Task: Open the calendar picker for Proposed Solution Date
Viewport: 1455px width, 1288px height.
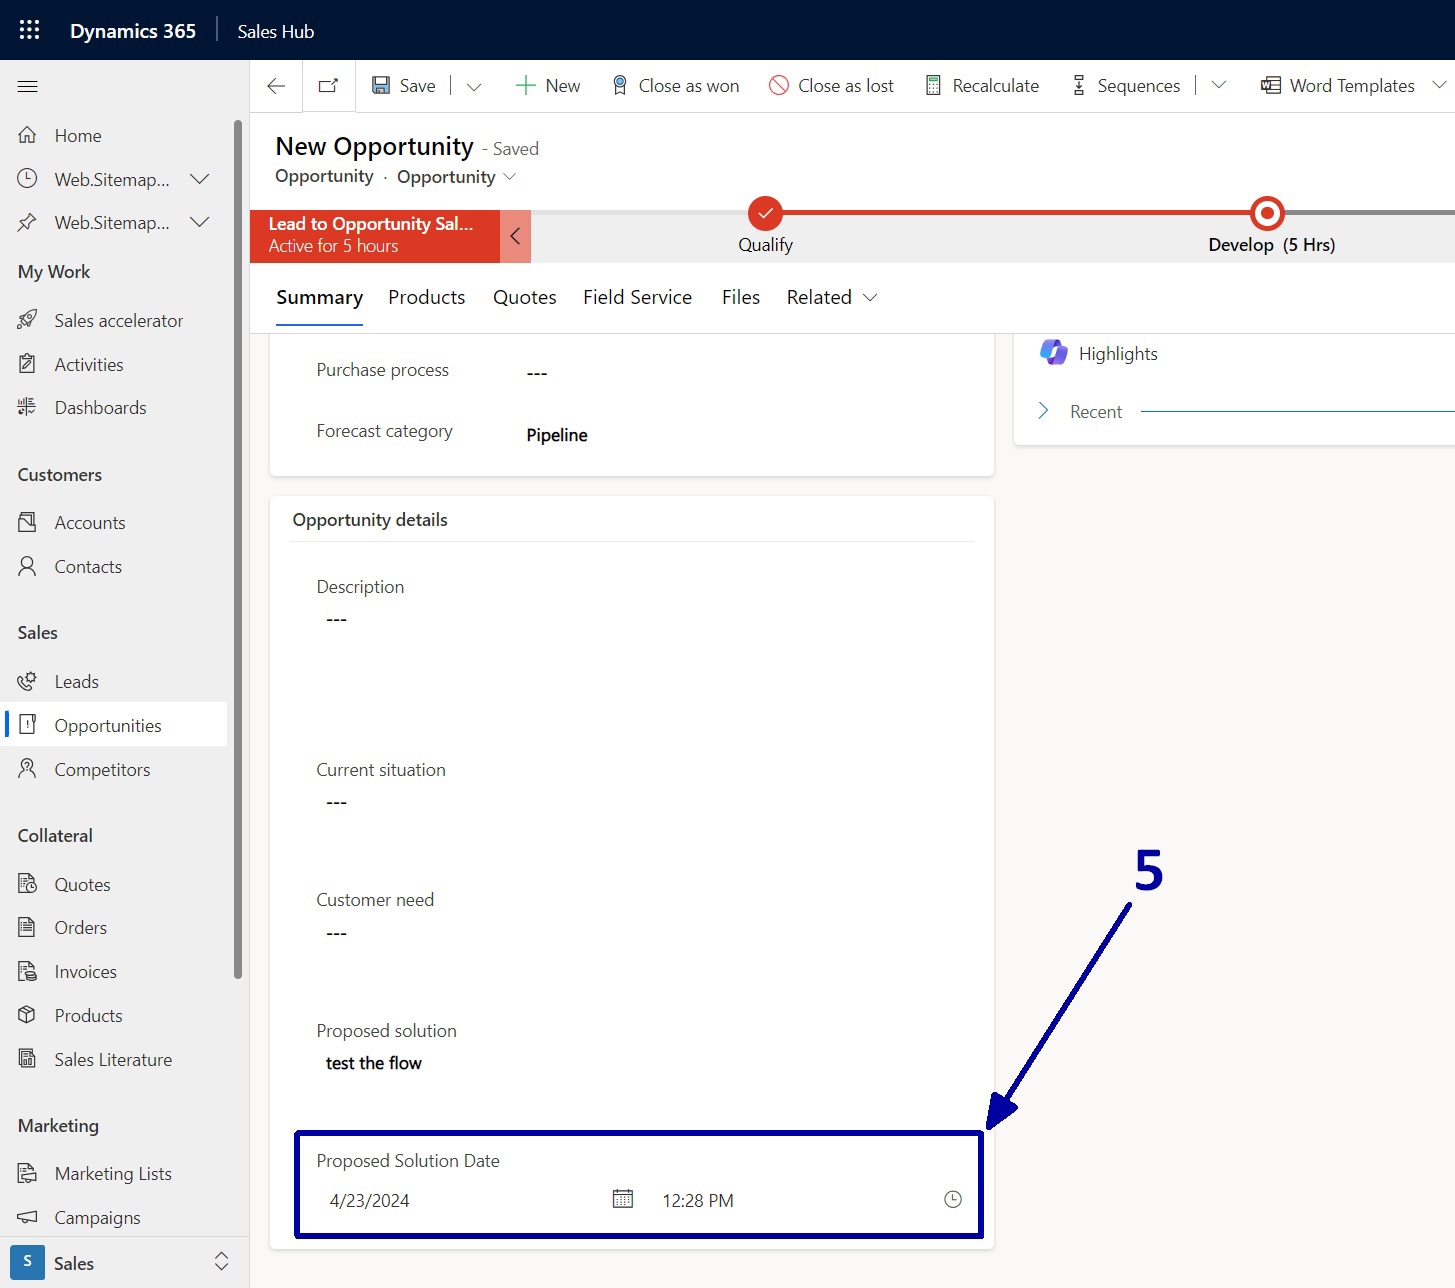Action: pyautogui.click(x=623, y=1198)
